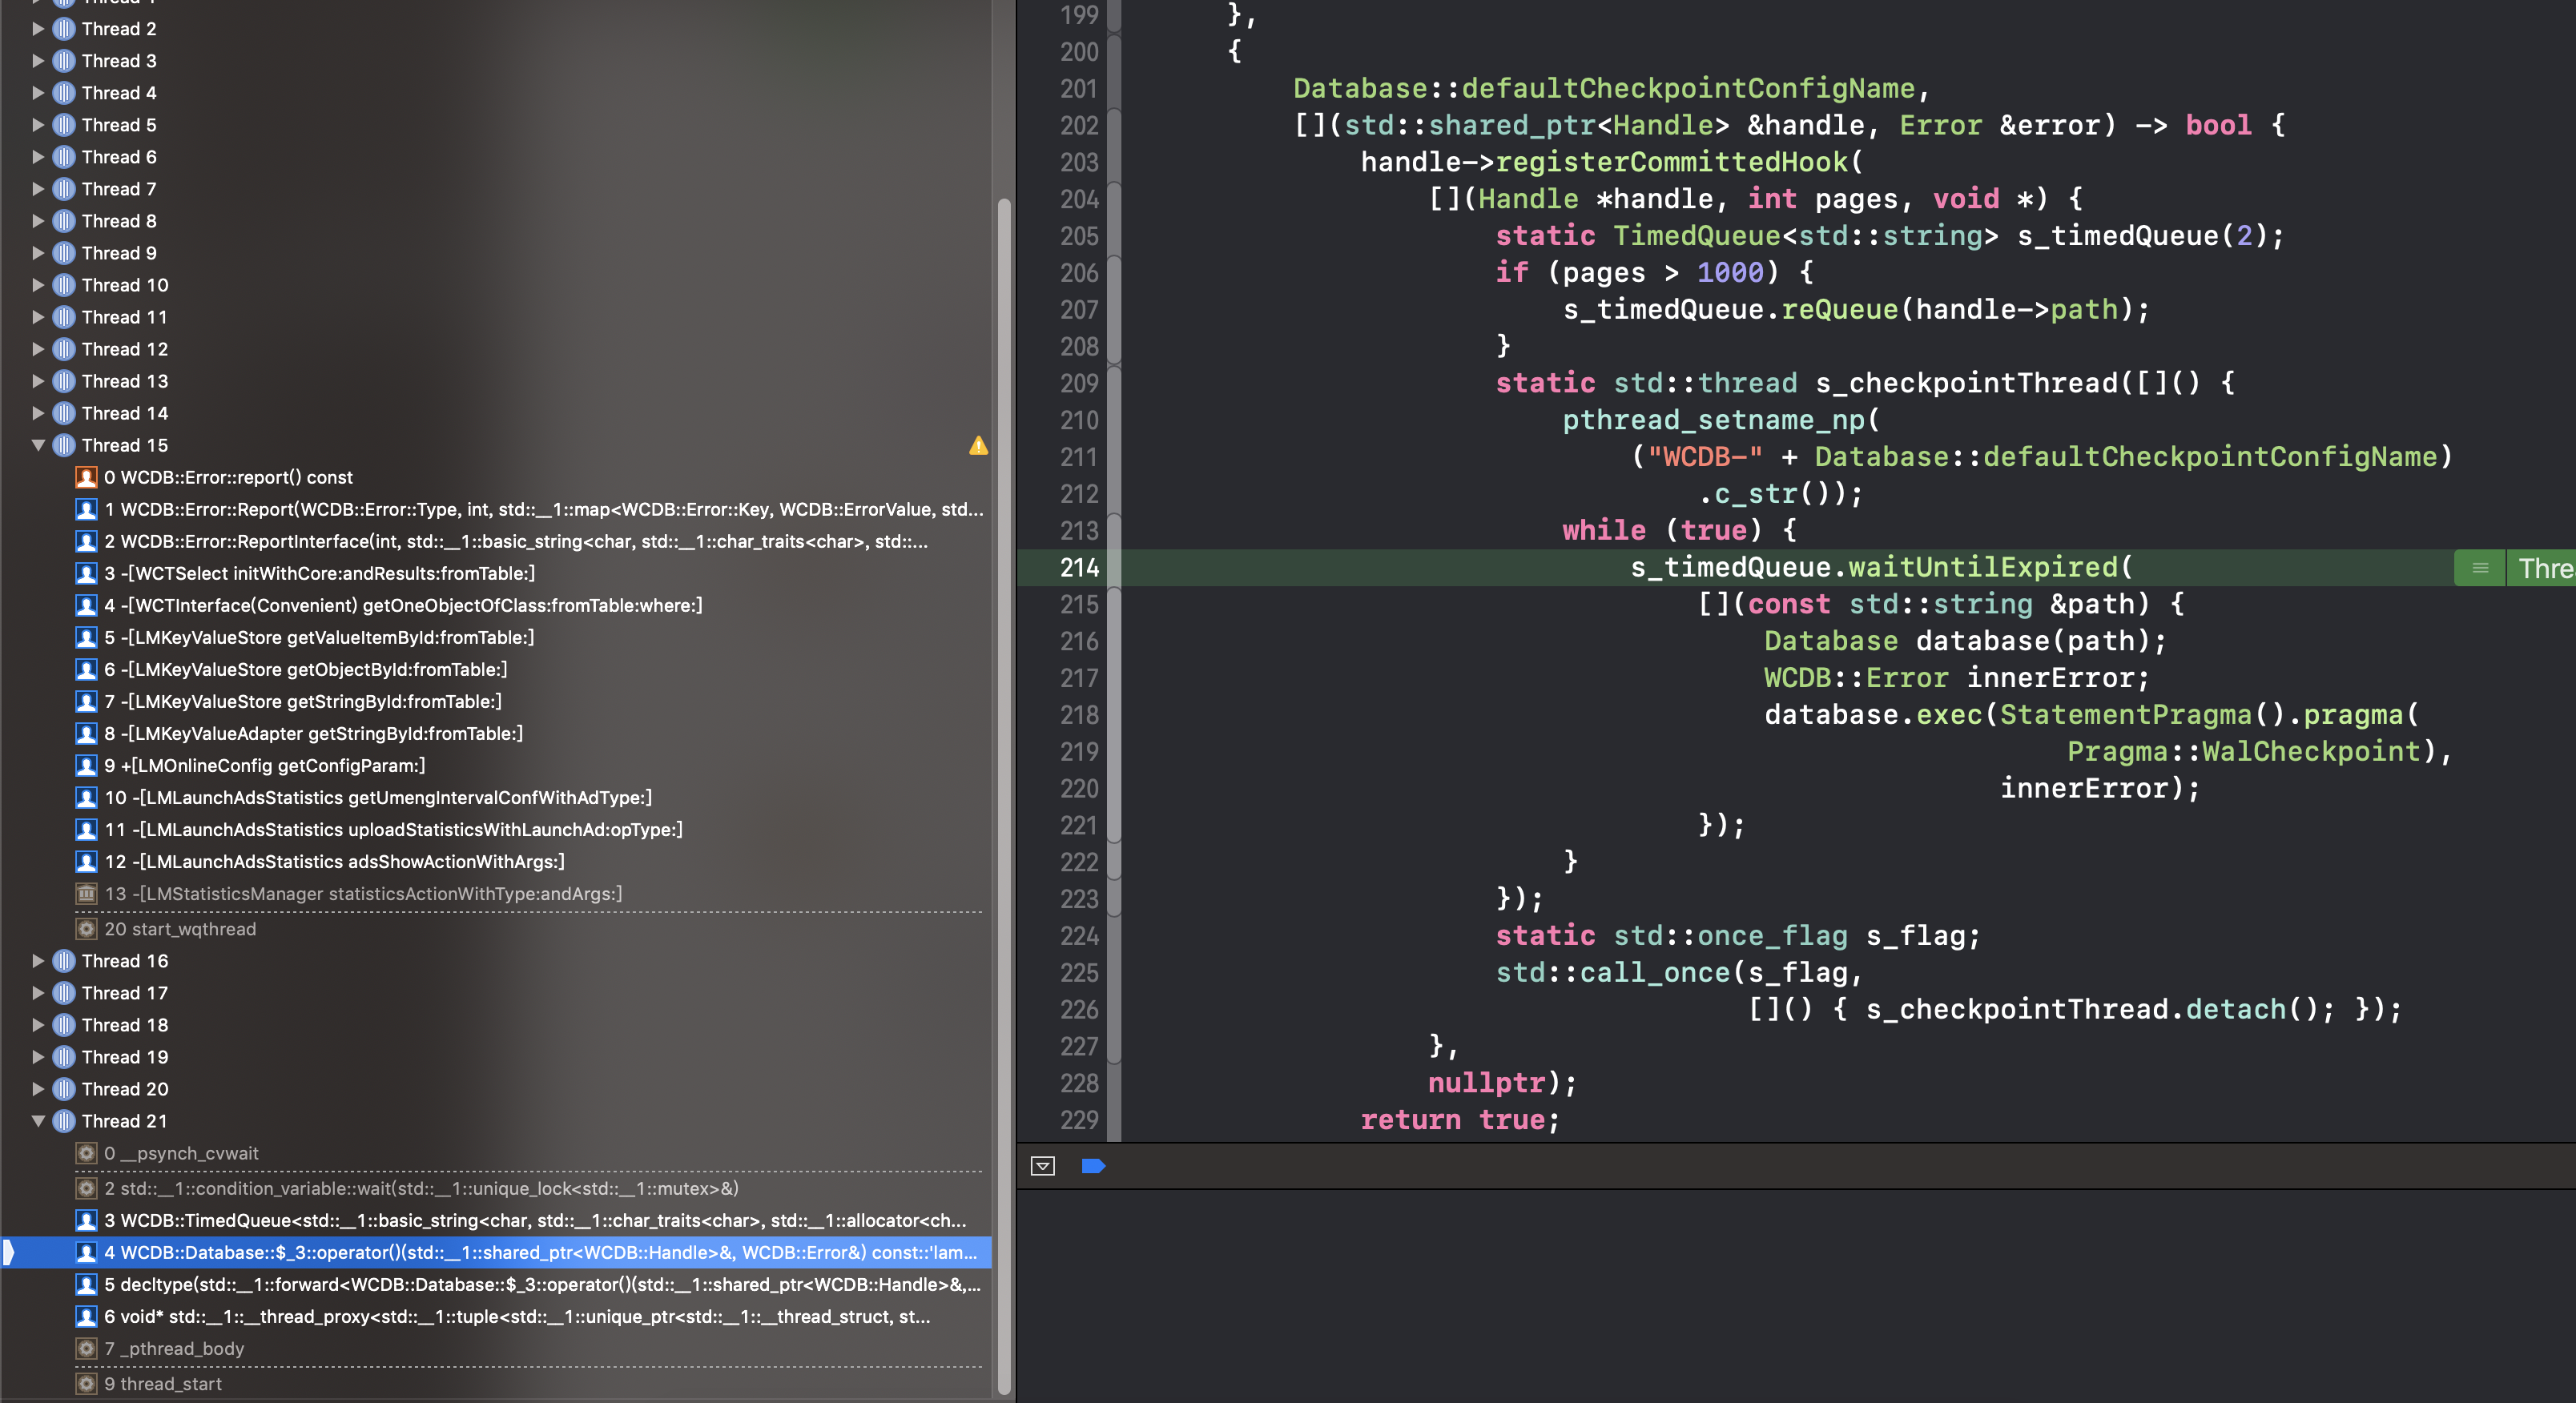The height and width of the screenshot is (1403, 2576).
Task: Click the 'Thre' thread annotation on line 214
Action: tap(2543, 568)
